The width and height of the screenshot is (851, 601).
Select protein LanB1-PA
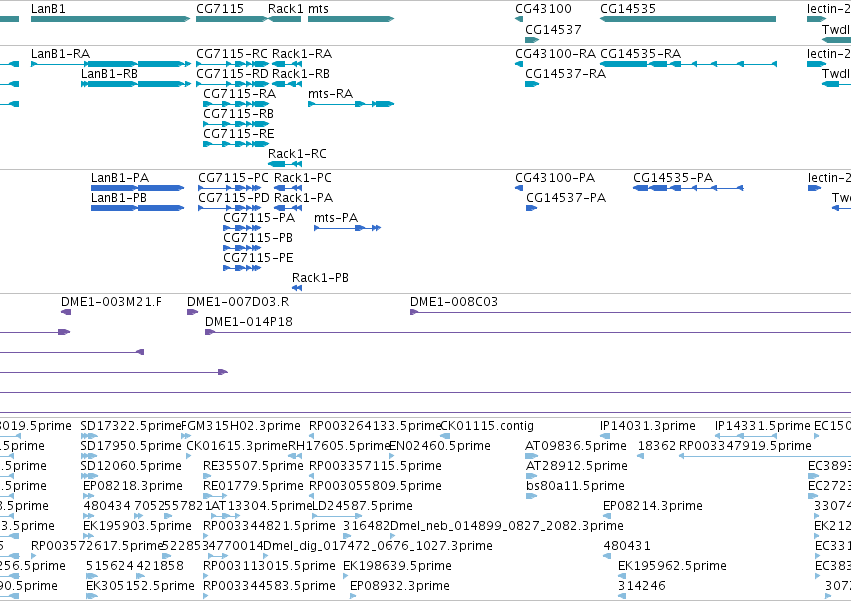137,188
